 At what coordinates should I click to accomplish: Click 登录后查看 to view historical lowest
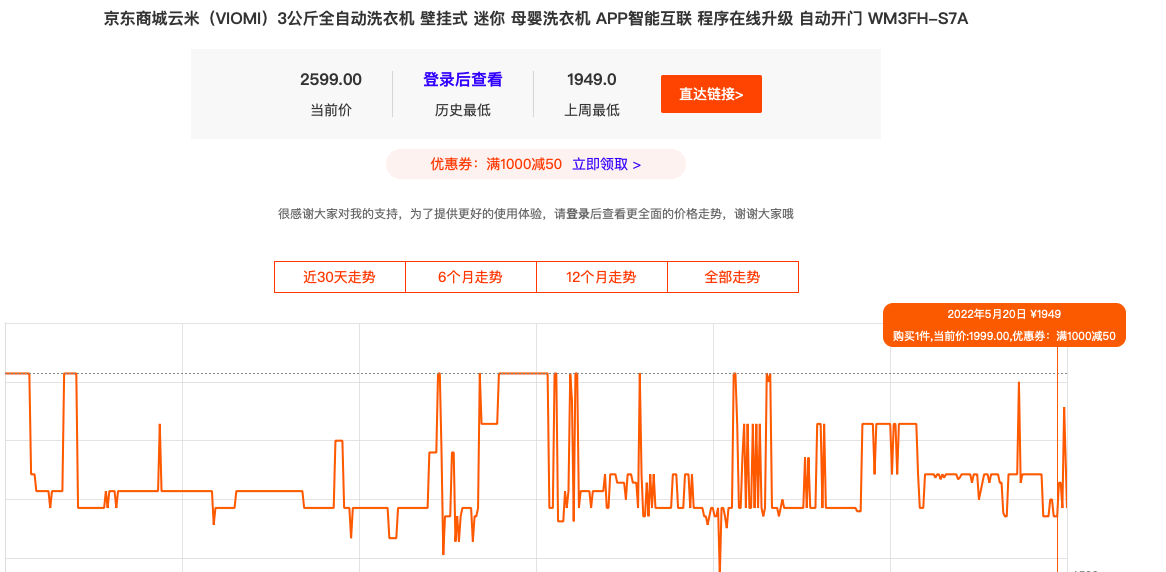[x=463, y=80]
